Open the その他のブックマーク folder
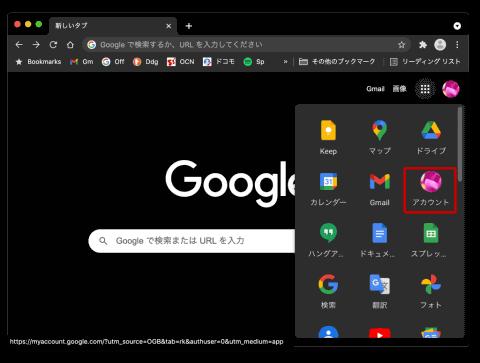This screenshot has width=480, height=363. (337, 62)
